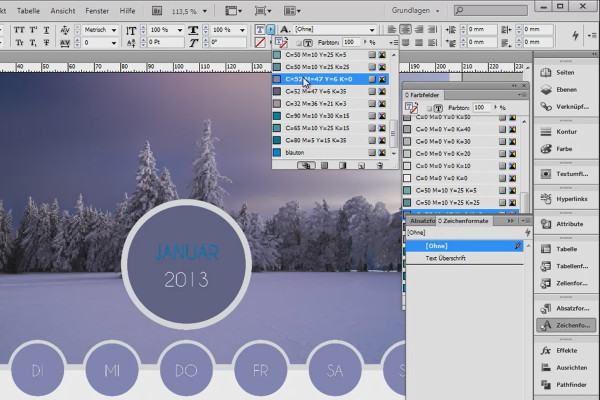This screenshot has height=400, width=600.
Task: Toggle Underline formatting
Action: click(x=46, y=30)
